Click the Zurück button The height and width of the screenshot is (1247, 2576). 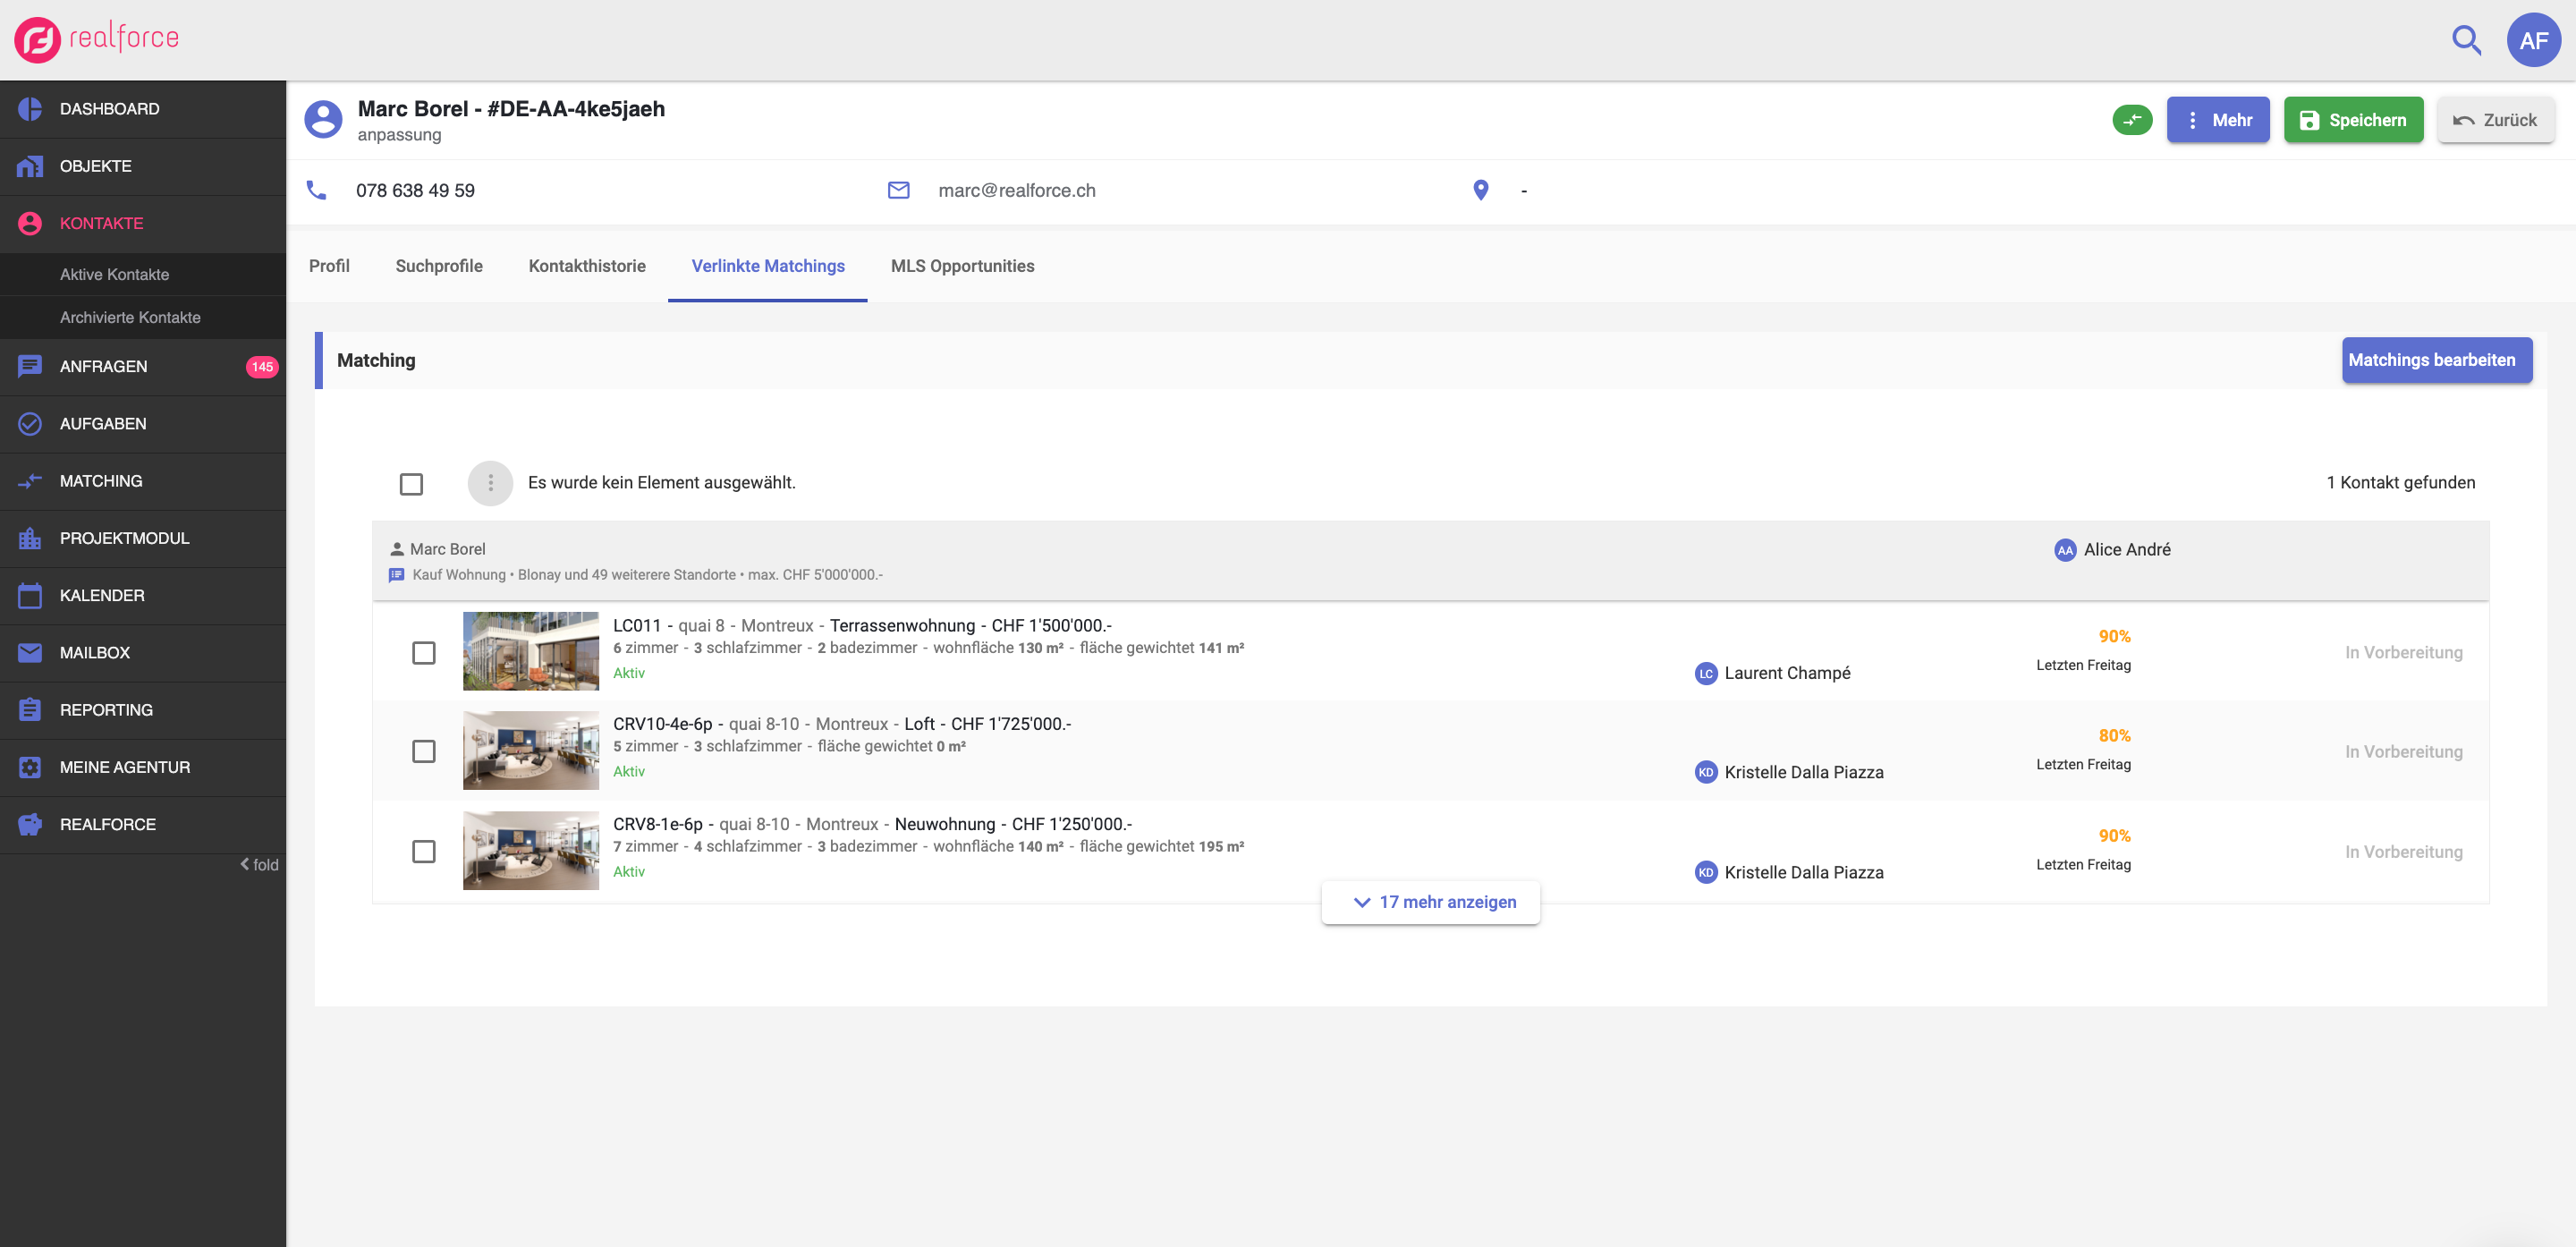(x=2495, y=120)
